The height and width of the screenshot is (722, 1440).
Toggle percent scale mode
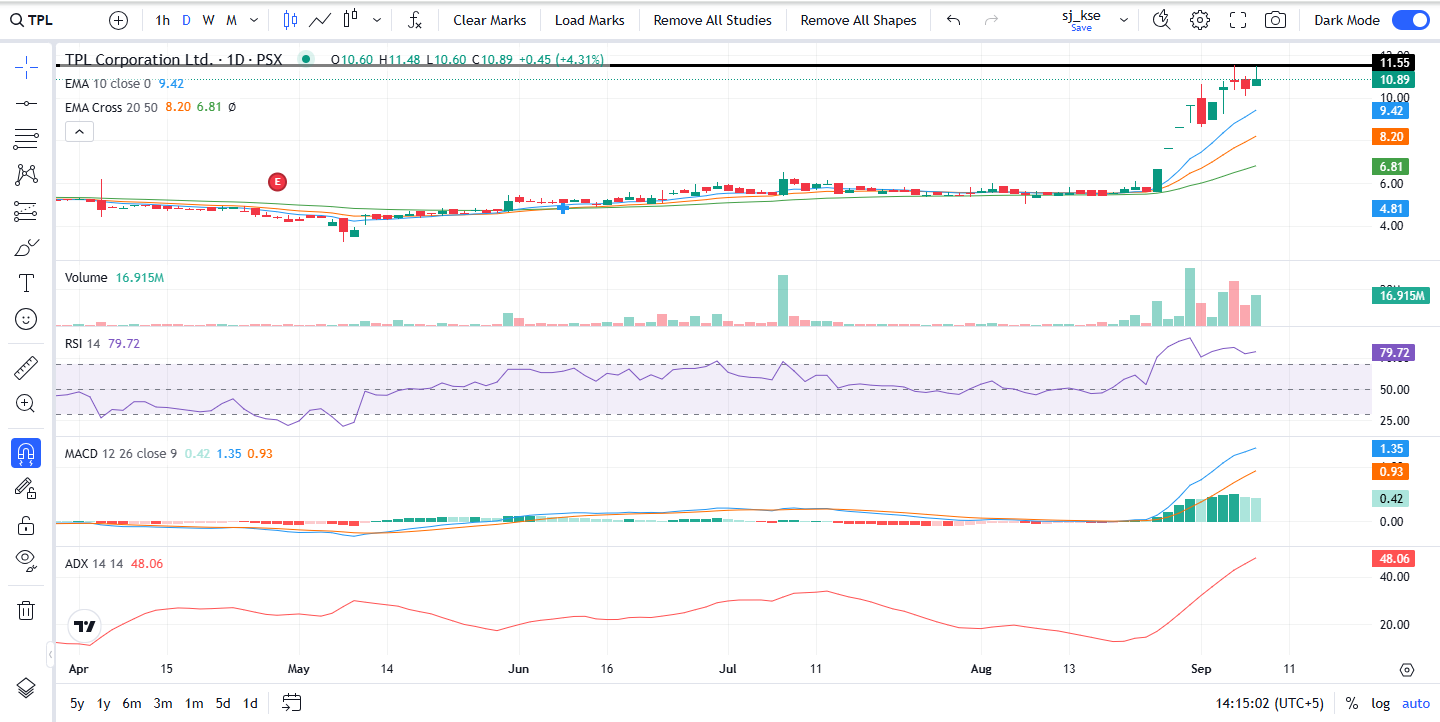point(1352,703)
